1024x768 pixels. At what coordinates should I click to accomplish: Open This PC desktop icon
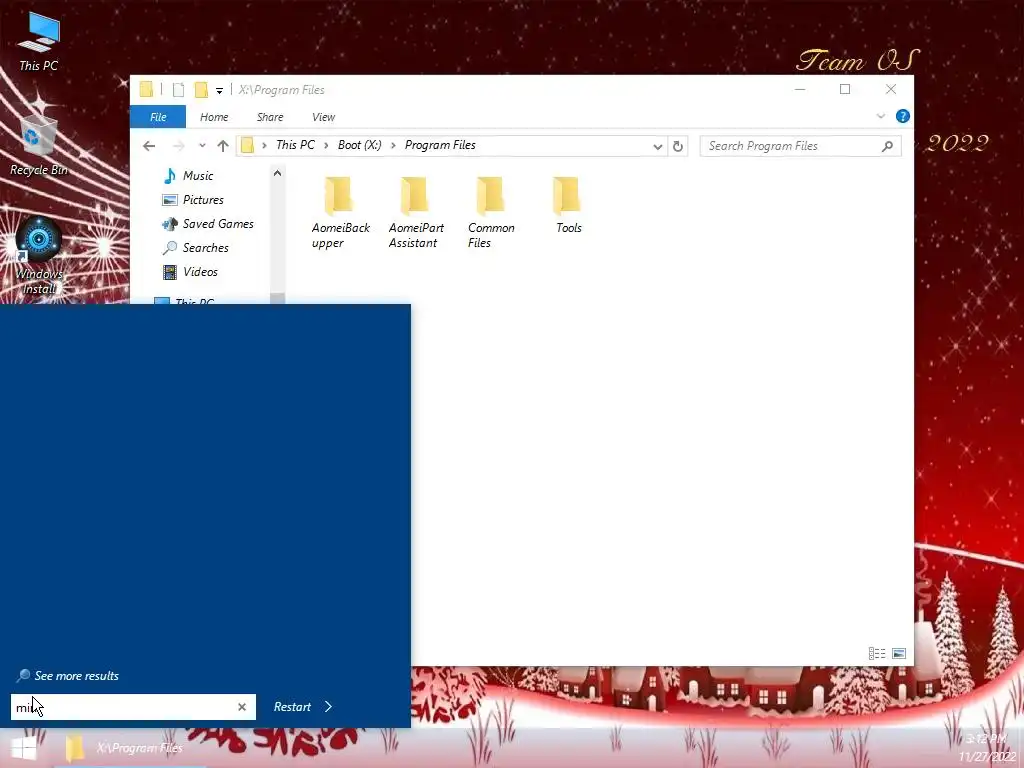click(x=39, y=40)
